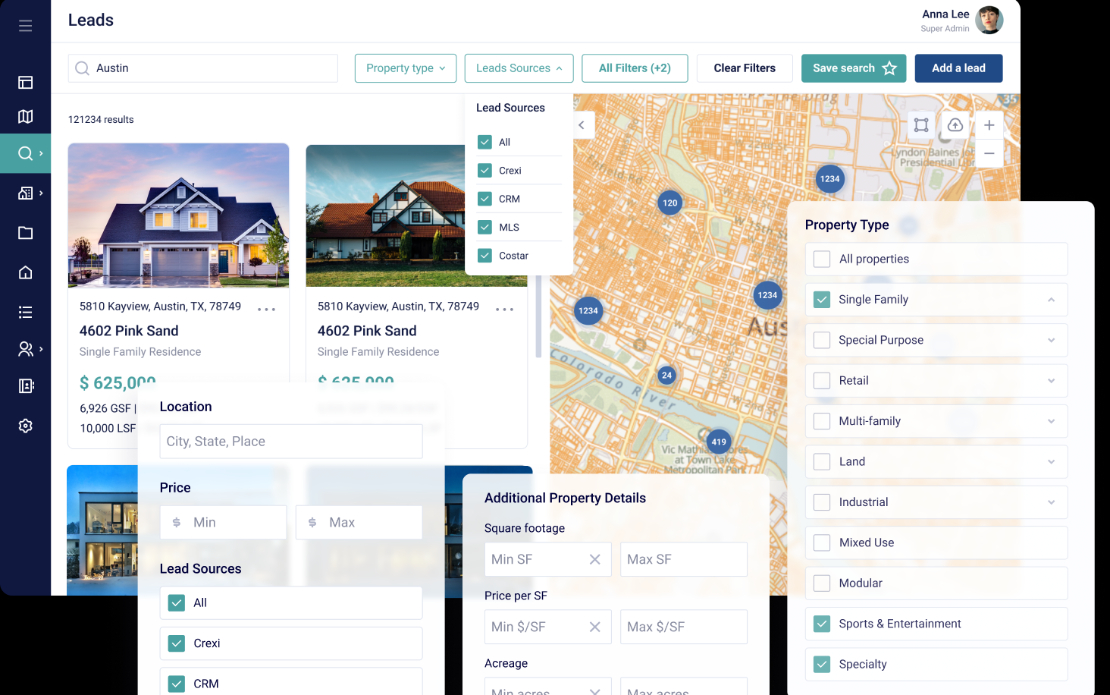Click the All Filters (+2) button

coord(635,68)
